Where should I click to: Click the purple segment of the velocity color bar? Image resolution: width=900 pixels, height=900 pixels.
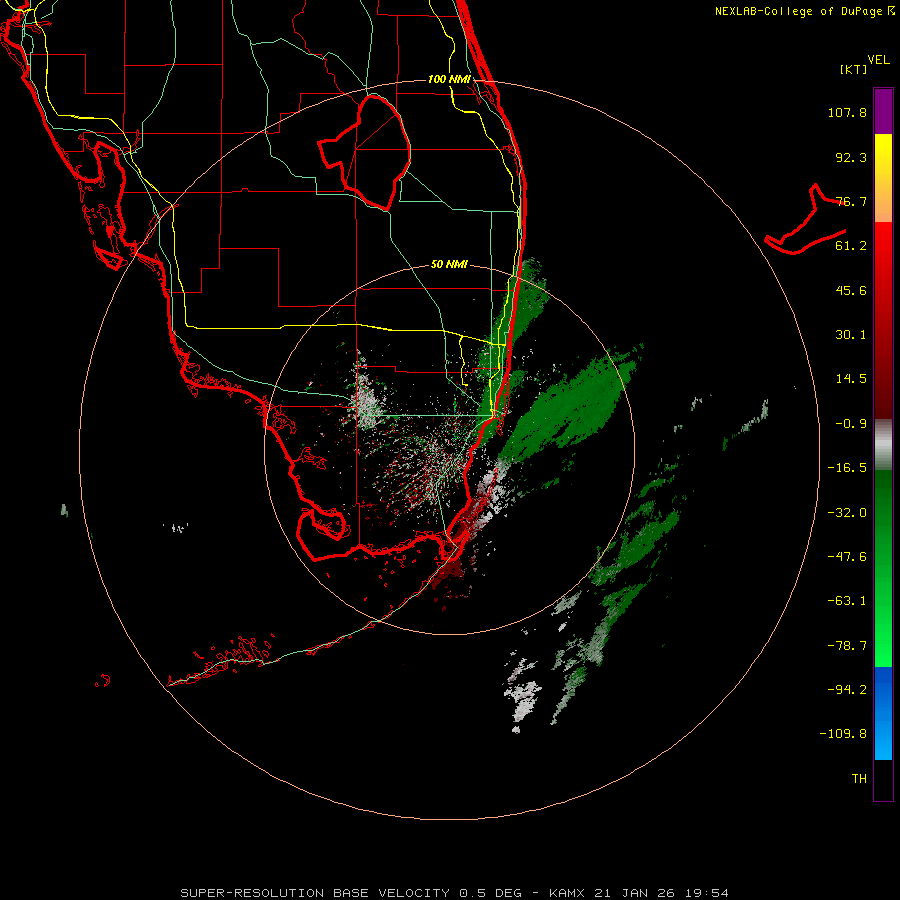(x=883, y=111)
